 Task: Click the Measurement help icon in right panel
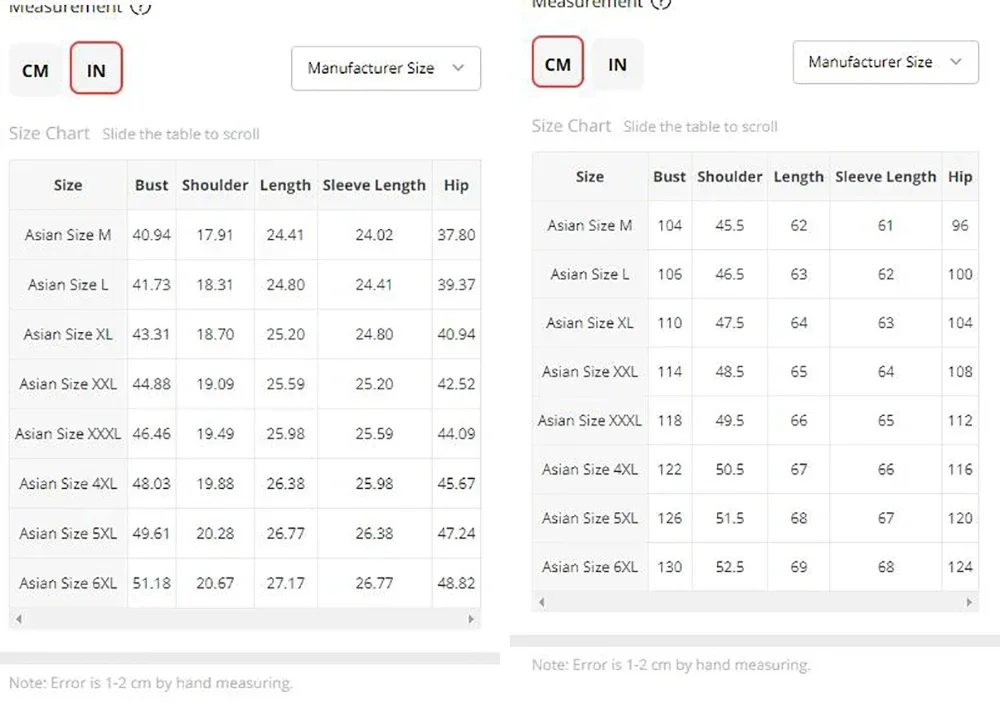tap(661, 3)
